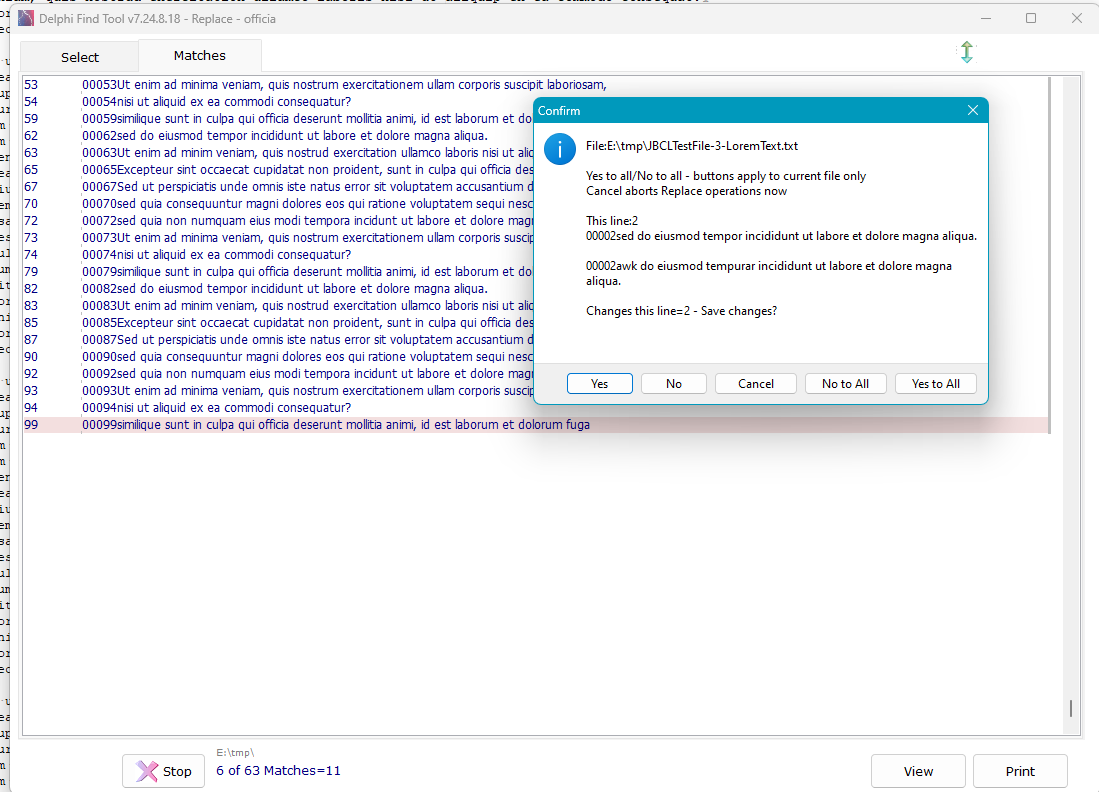The height and width of the screenshot is (792, 1099).
Task: Choose No in the Confirm dialog
Action: coord(674,384)
